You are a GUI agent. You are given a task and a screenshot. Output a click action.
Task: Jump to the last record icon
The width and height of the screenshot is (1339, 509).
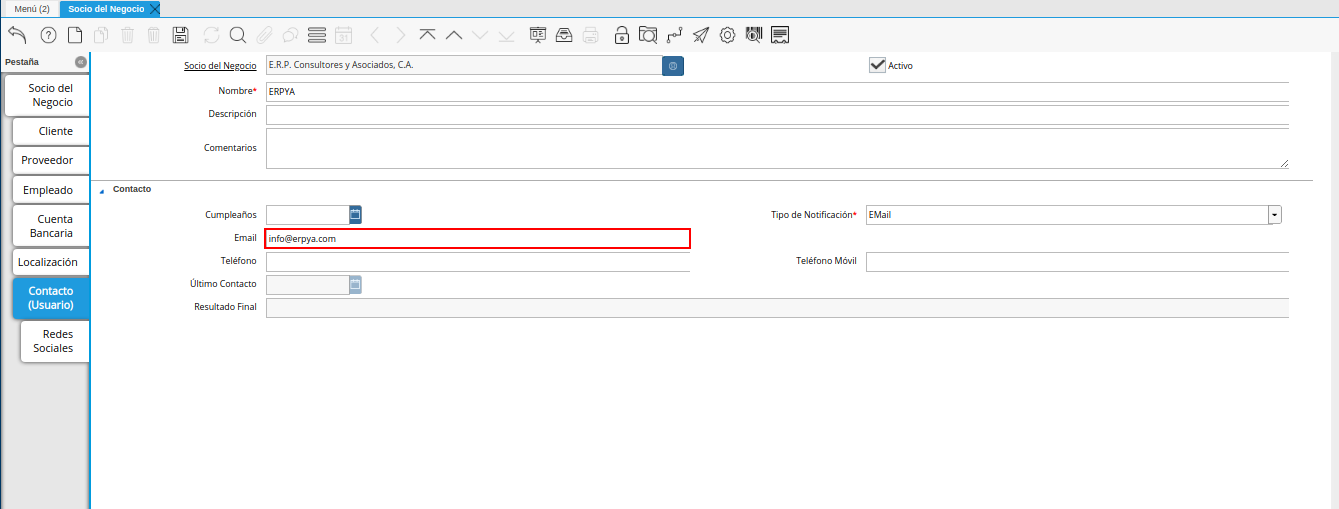coord(506,36)
